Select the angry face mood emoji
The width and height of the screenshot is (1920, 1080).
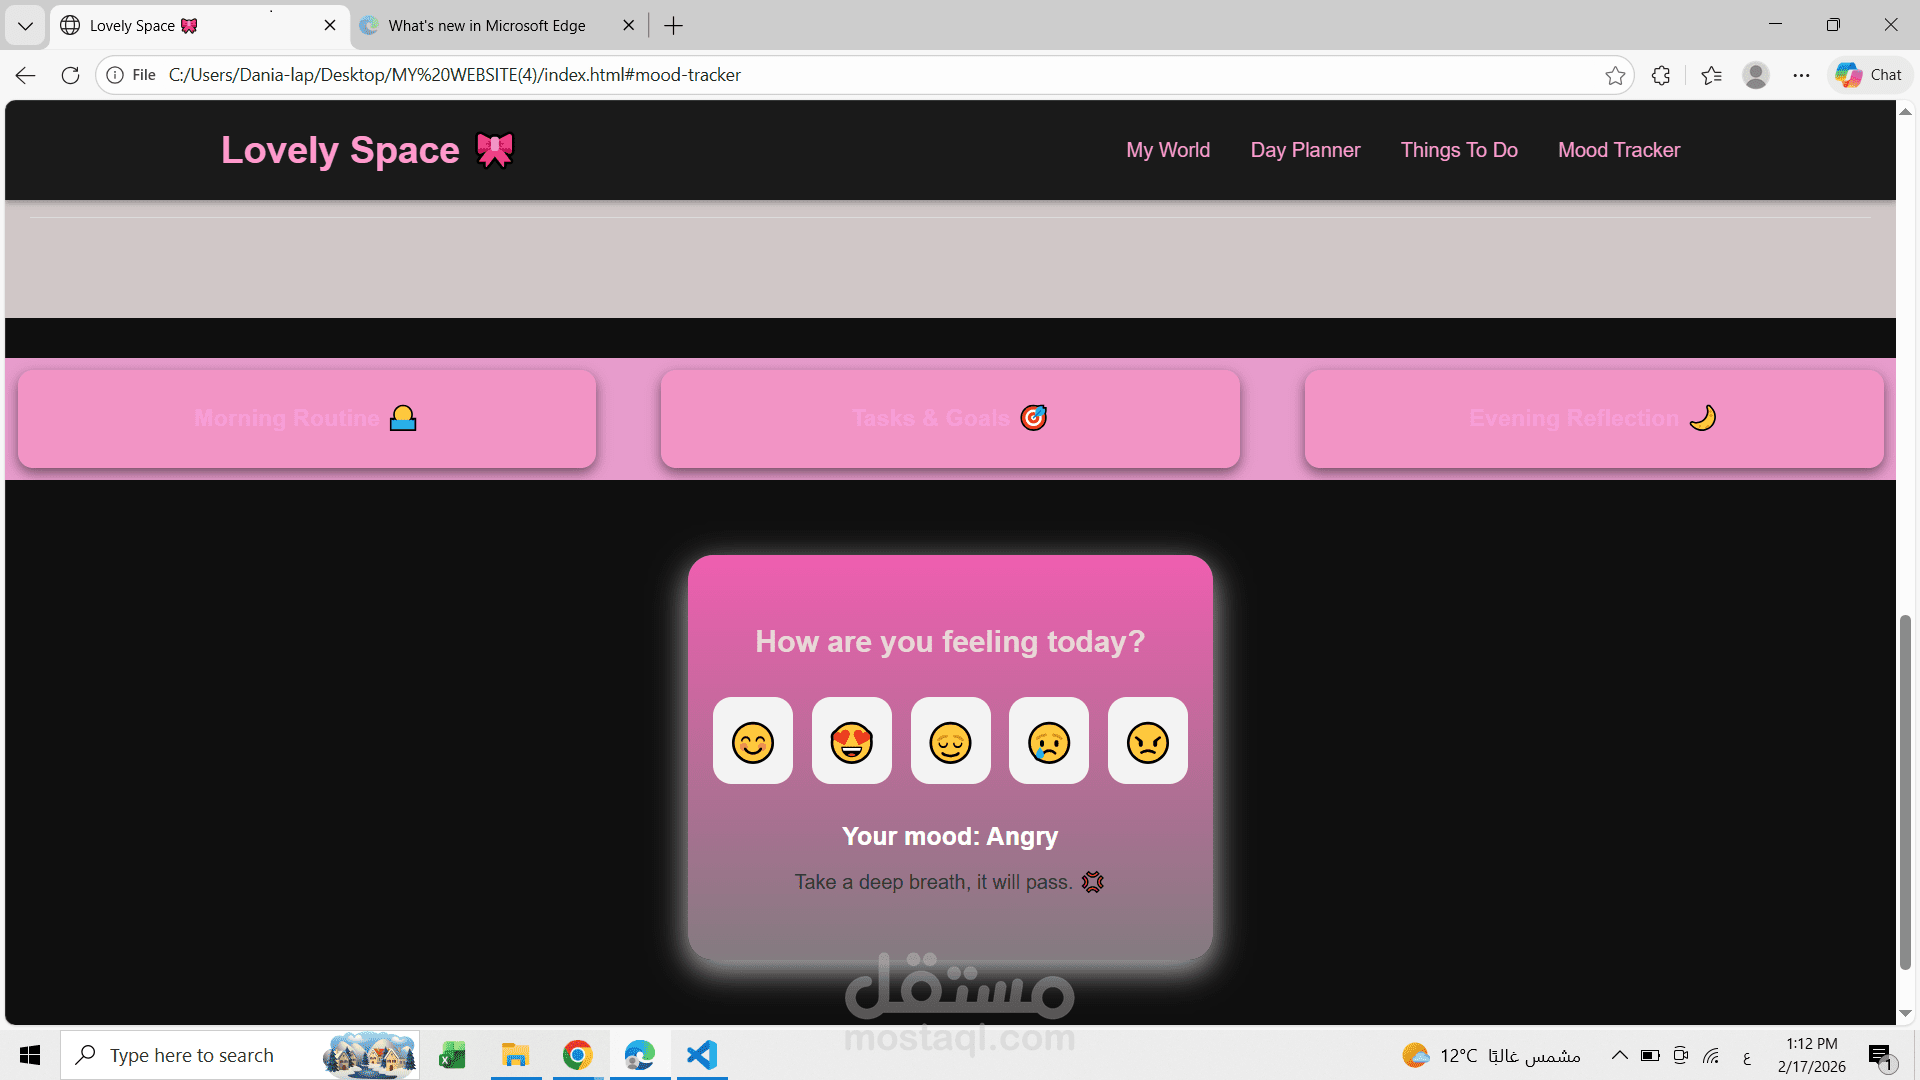1148,741
